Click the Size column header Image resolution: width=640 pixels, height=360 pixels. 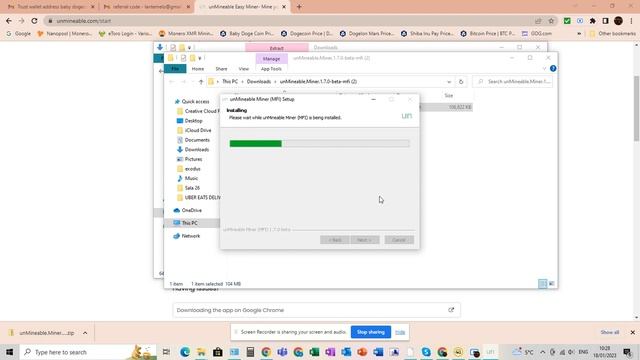click(449, 95)
